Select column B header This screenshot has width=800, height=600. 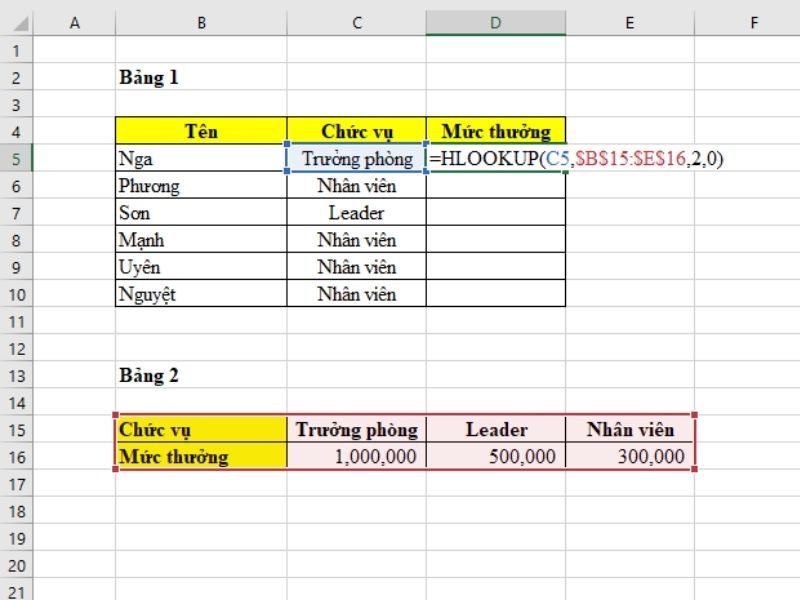[x=201, y=22]
